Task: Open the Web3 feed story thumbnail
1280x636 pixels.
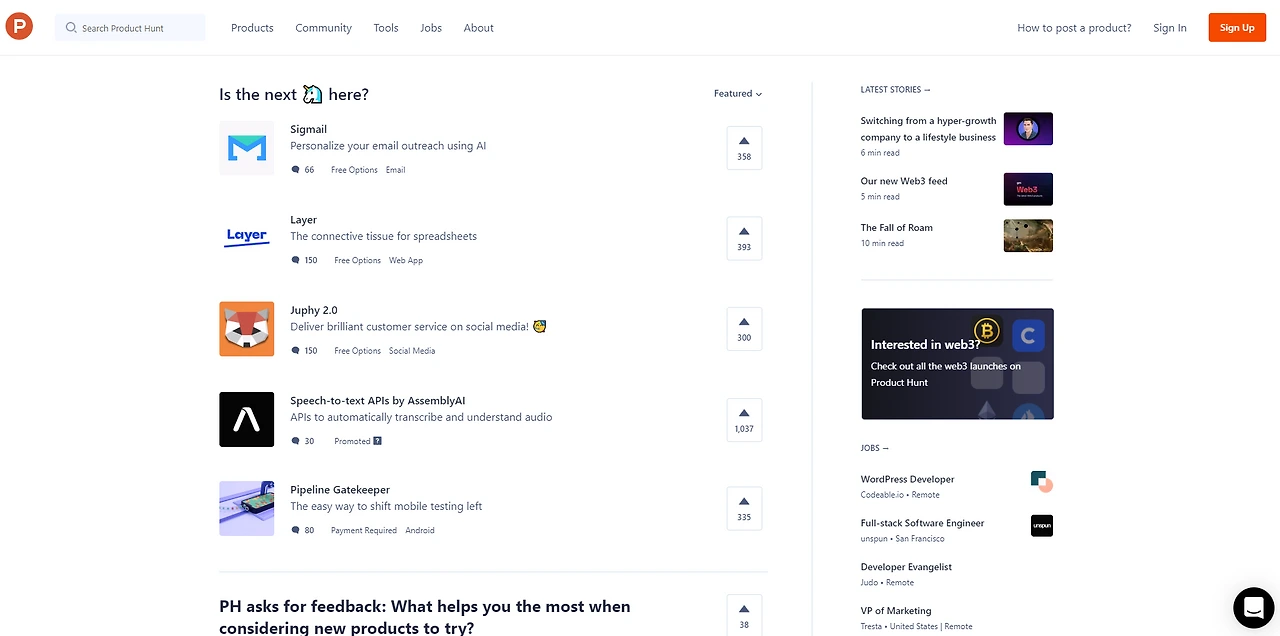Action: pos(1028,189)
